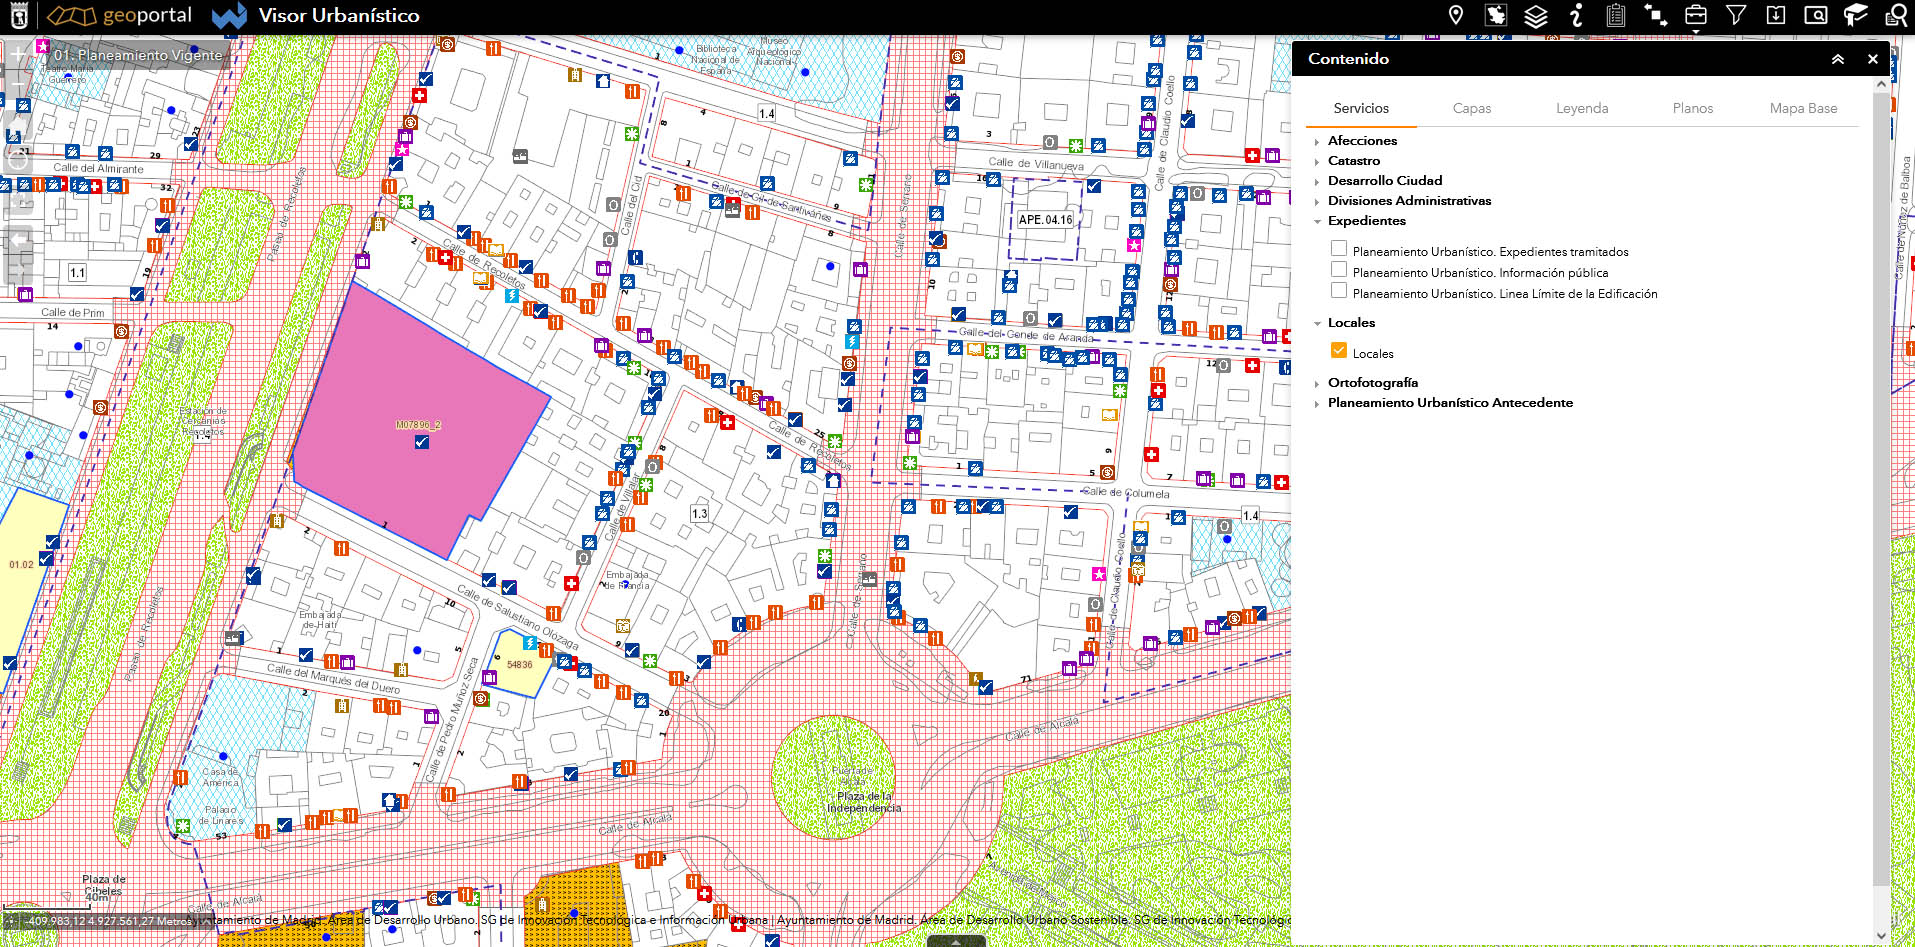Uncheck the Locales layer checkbox

(x=1339, y=351)
